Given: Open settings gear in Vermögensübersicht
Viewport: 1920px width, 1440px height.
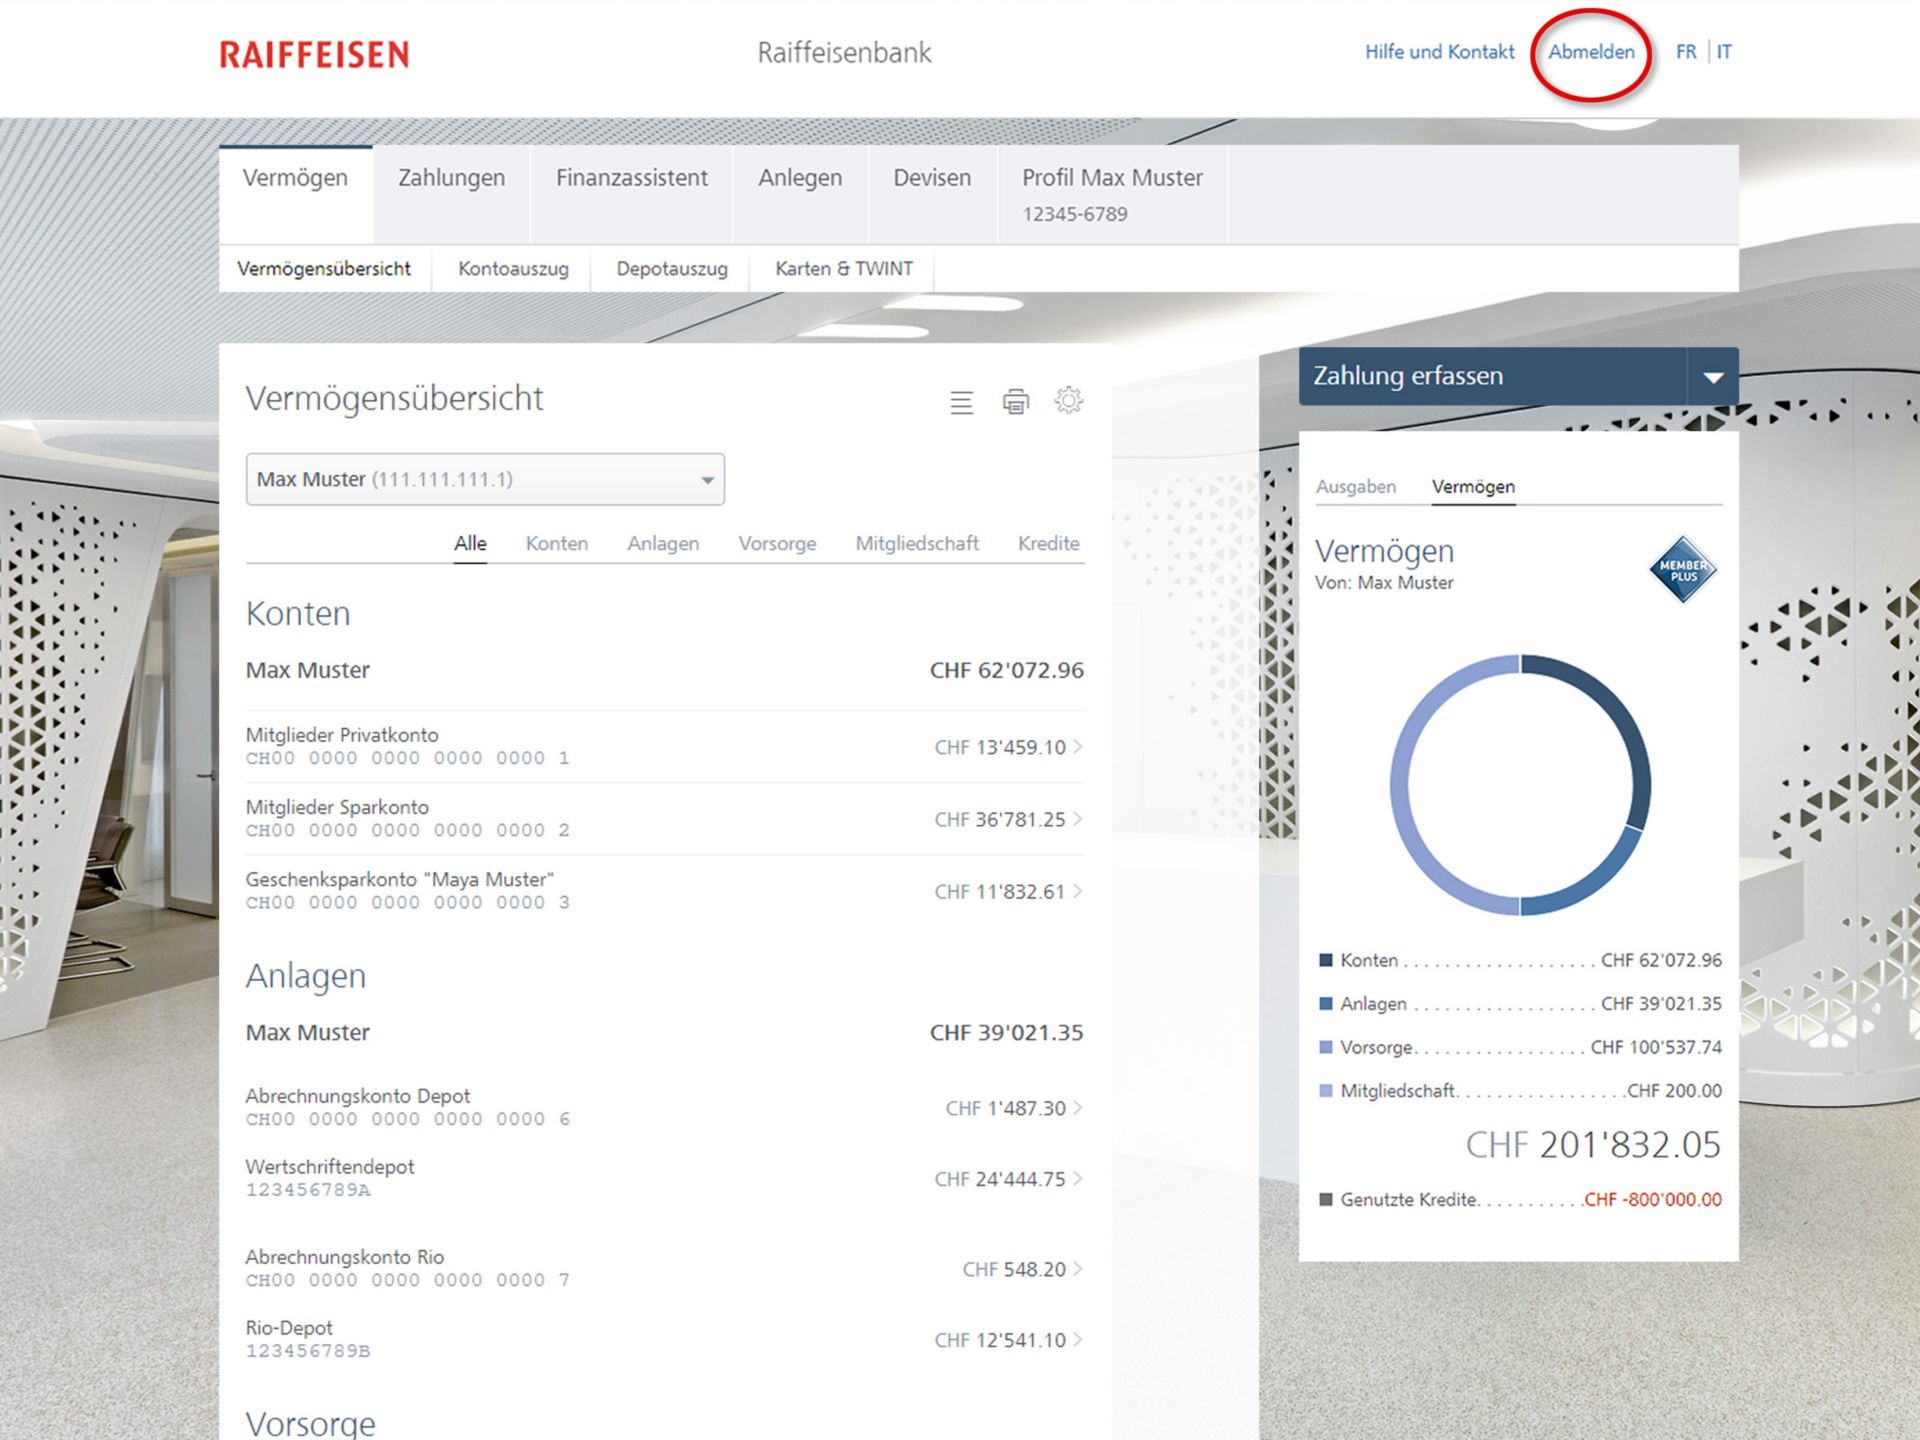Looking at the screenshot, I should click(x=1068, y=401).
